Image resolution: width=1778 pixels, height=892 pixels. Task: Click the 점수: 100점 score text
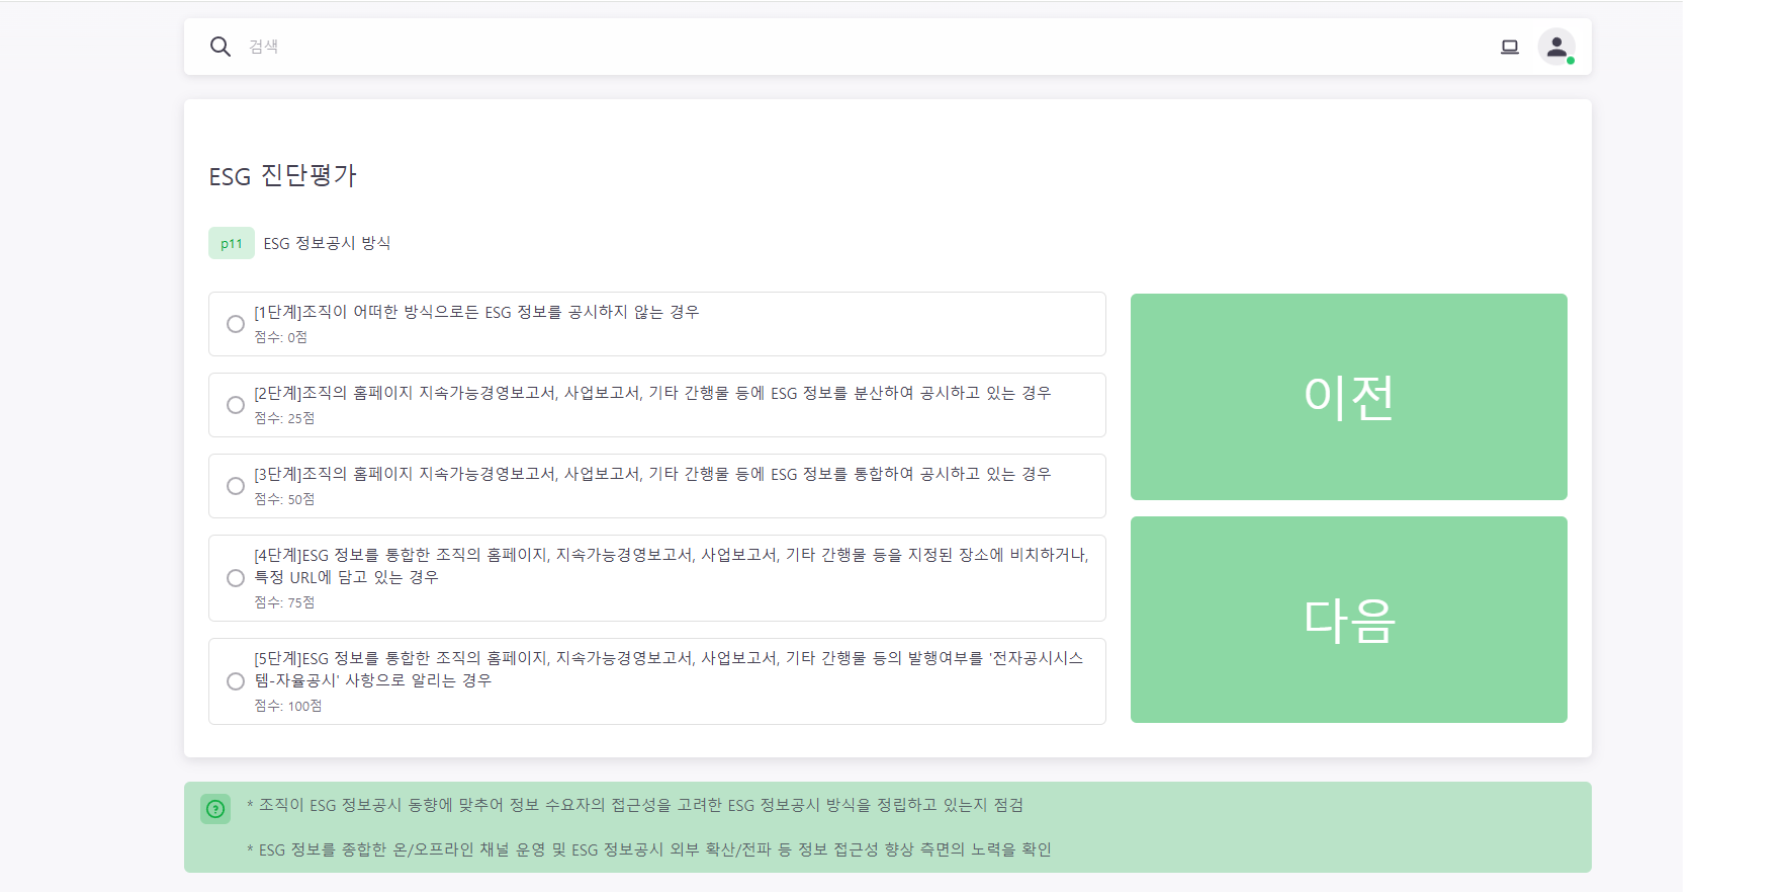pos(288,706)
